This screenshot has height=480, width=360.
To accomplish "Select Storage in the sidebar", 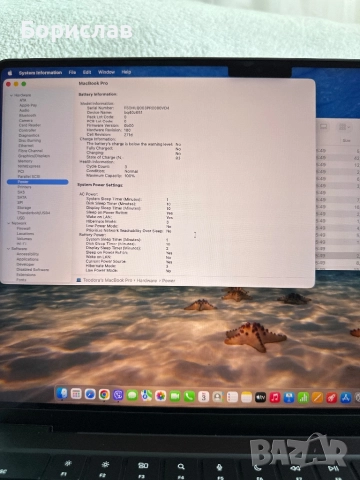I will (x=24, y=208).
